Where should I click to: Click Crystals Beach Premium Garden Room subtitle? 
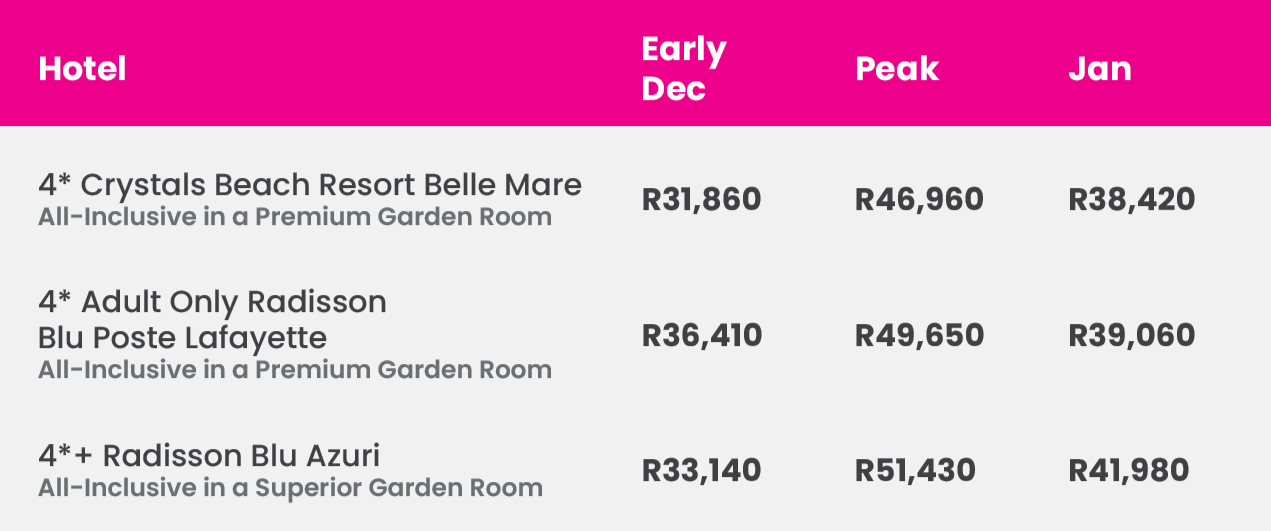pos(294,216)
